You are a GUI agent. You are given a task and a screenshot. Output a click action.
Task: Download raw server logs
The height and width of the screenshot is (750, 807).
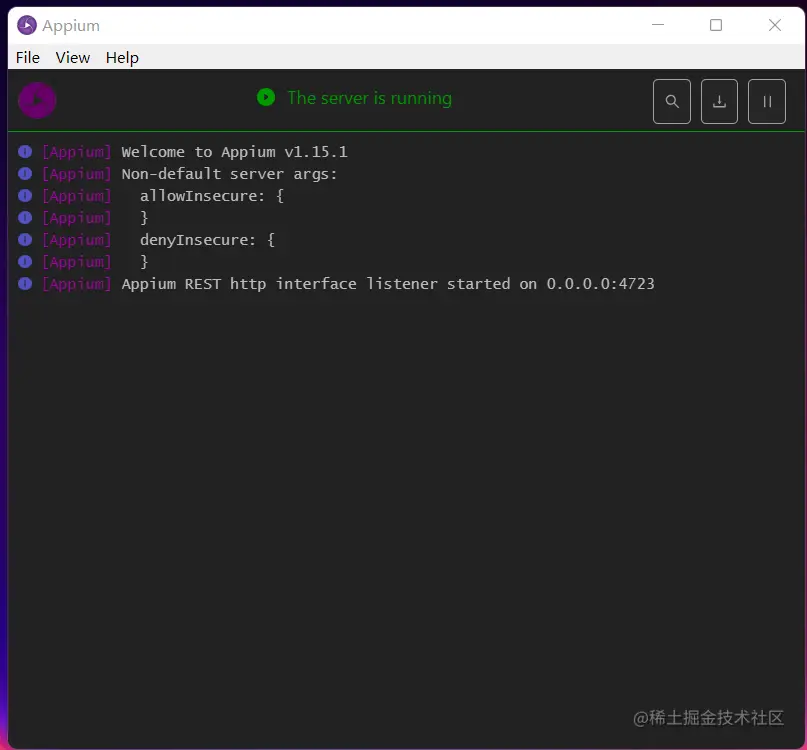point(719,101)
